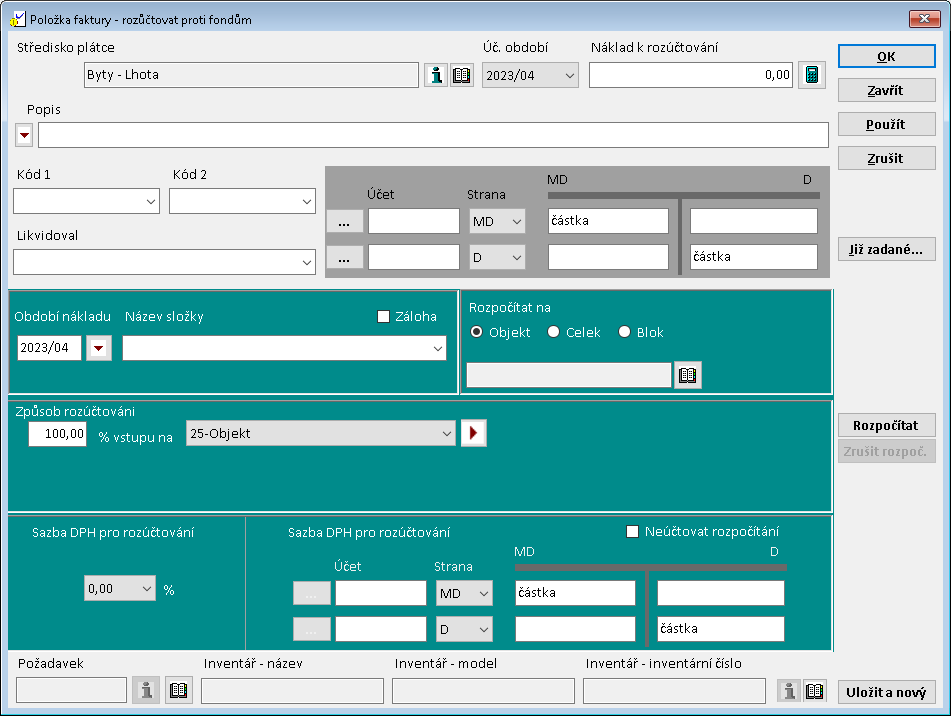Open the book lookup beside Středisko plátce

coord(461,76)
